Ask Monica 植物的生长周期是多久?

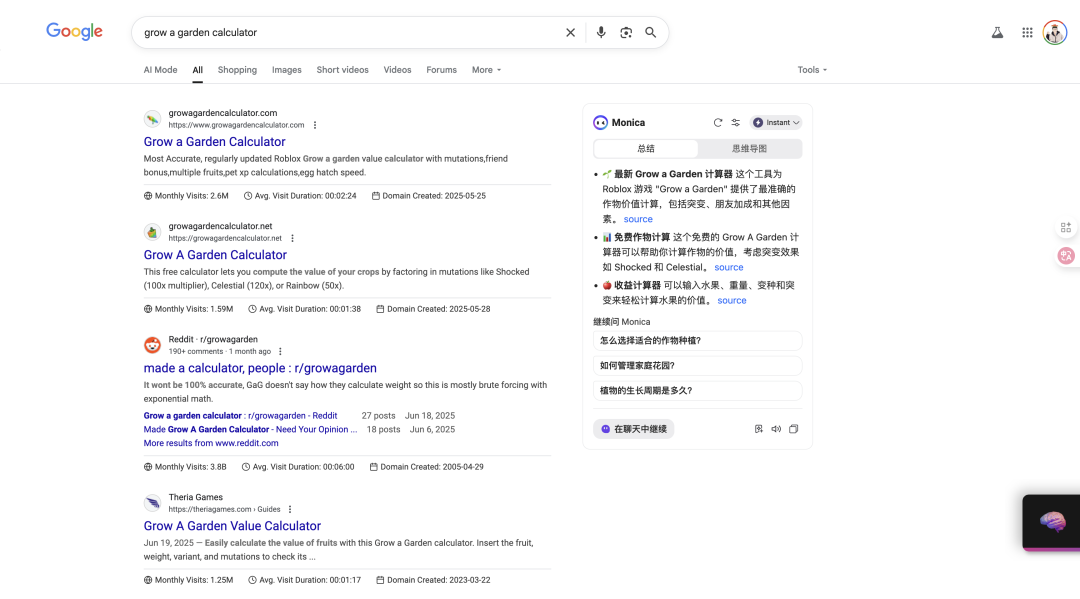pos(697,390)
